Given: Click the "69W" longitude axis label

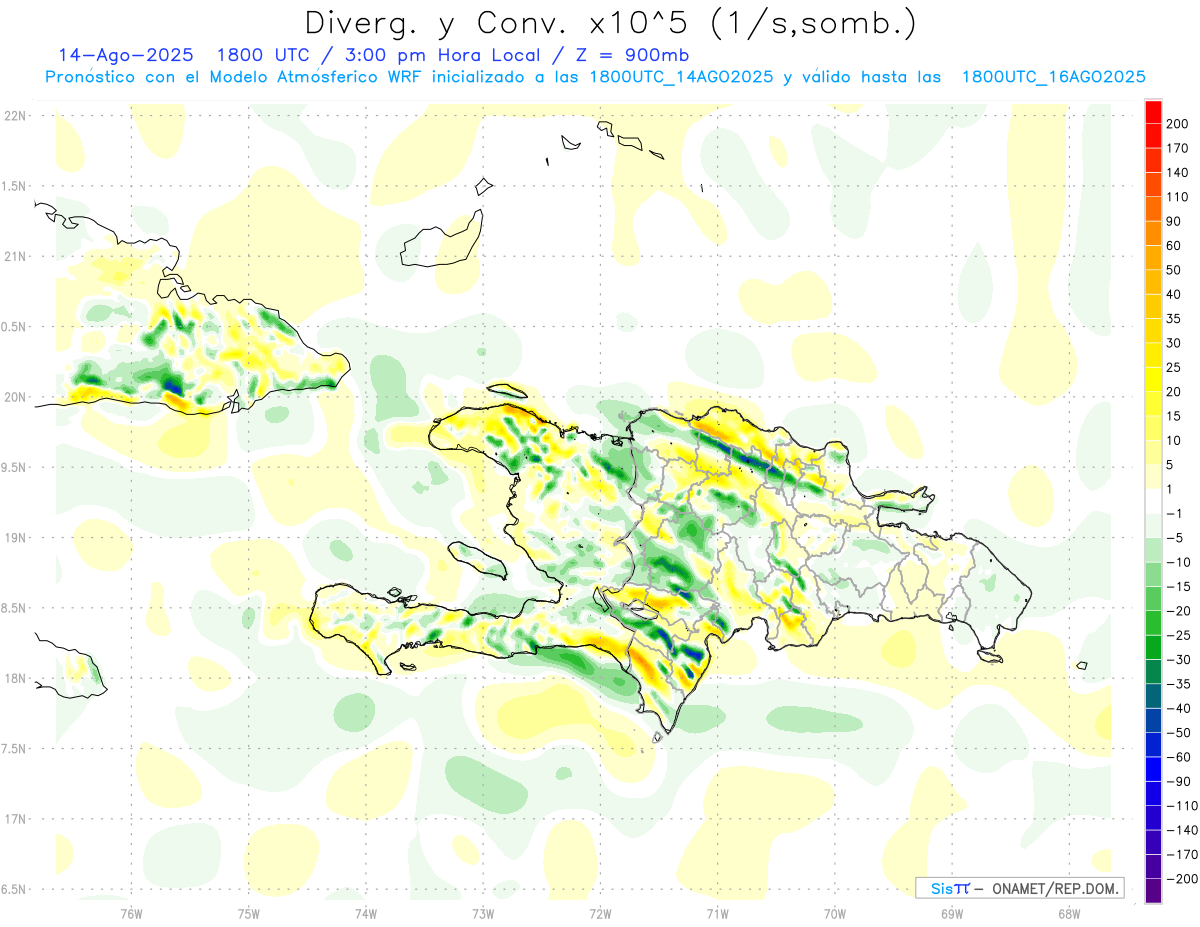Looking at the screenshot, I should (x=952, y=913).
